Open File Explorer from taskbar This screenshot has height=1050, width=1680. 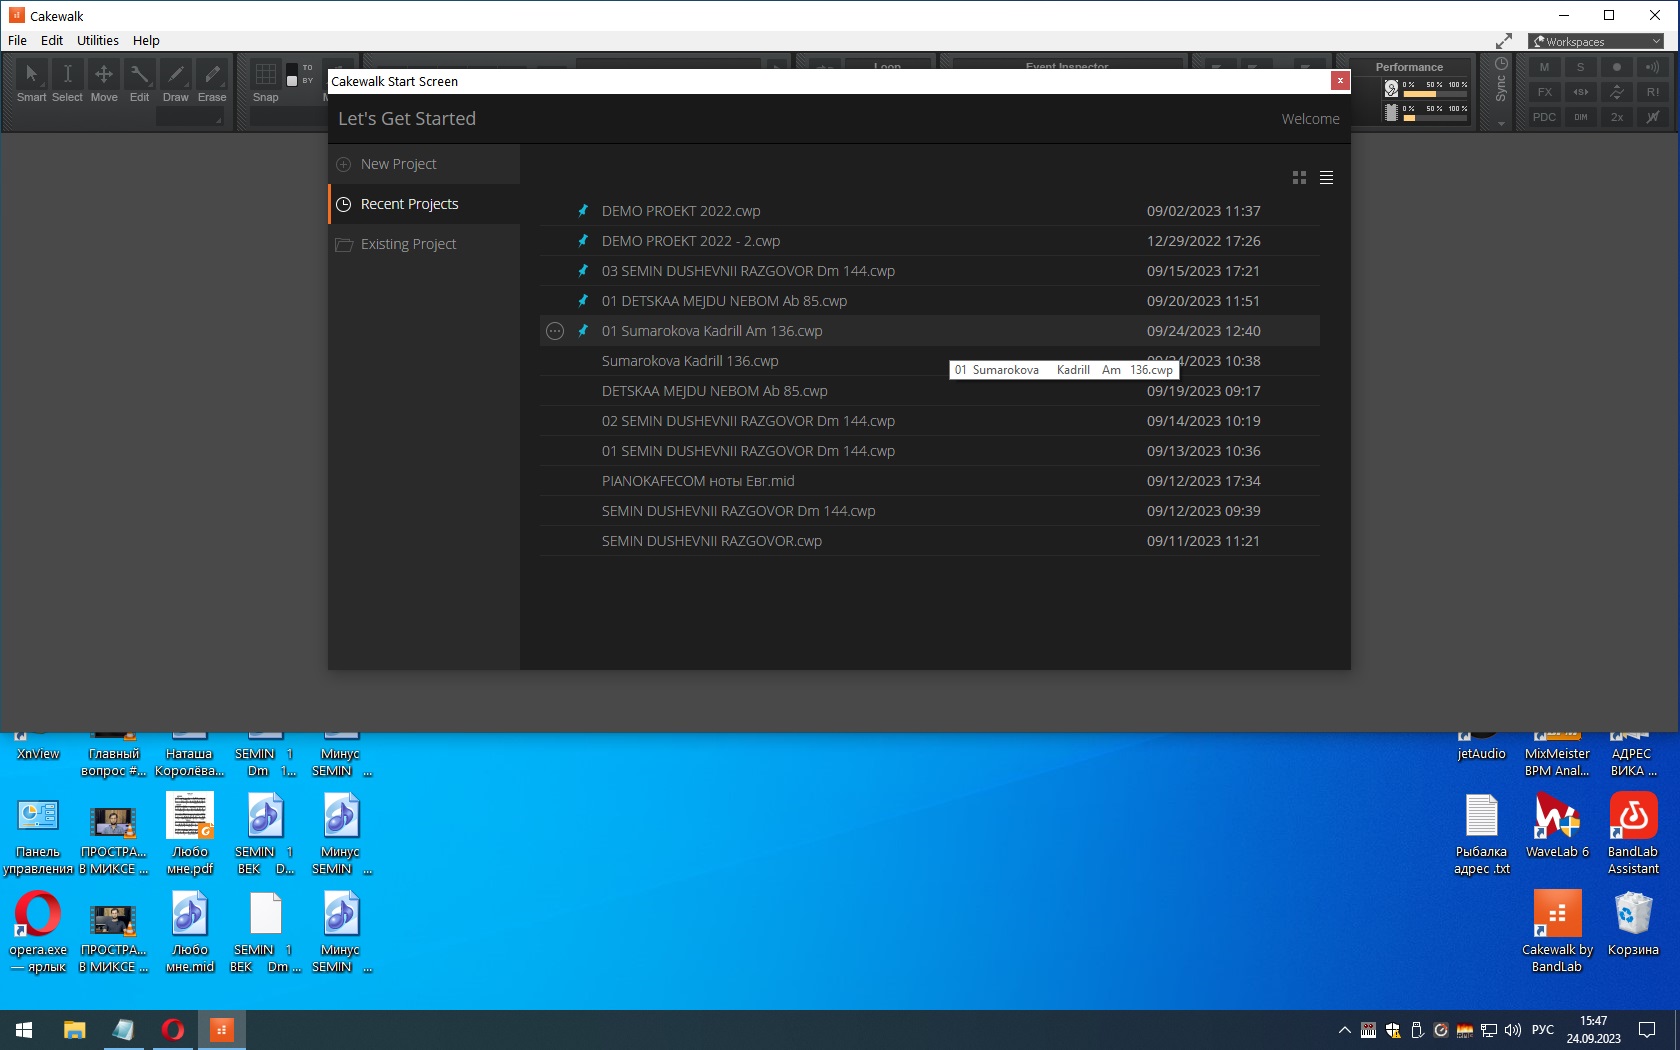point(74,1030)
